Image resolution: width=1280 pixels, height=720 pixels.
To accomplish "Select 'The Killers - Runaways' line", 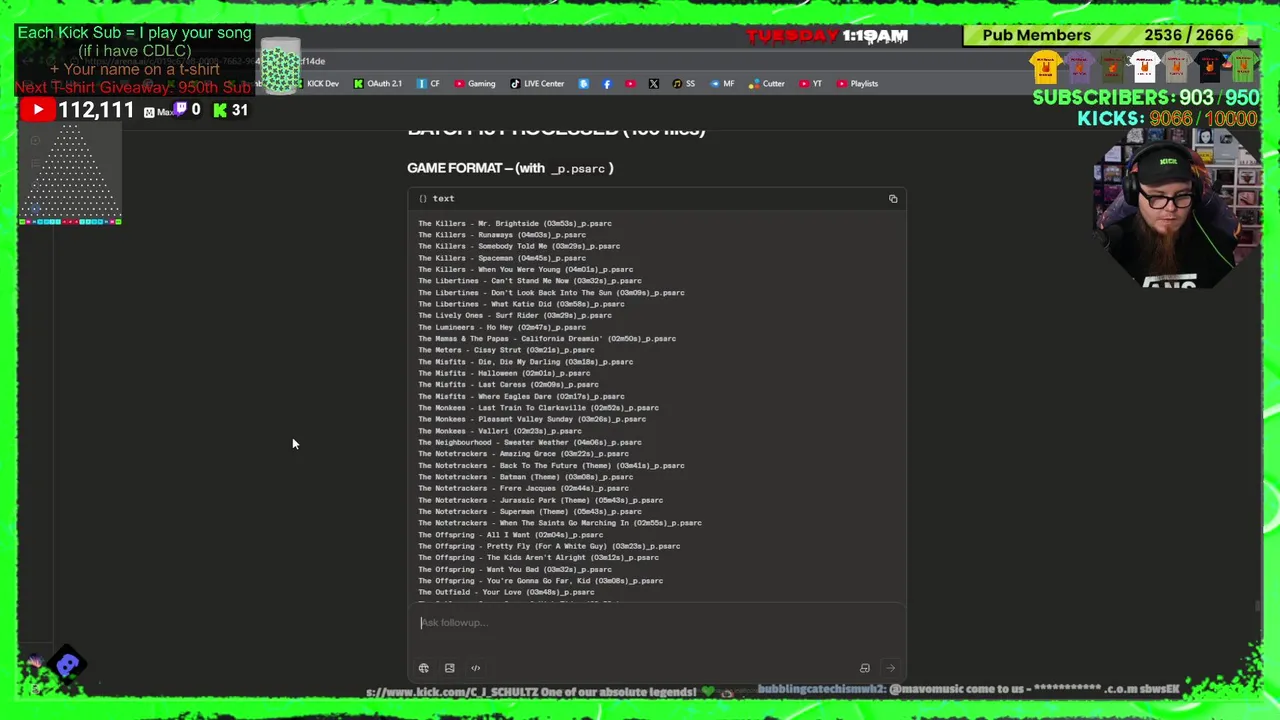I will pos(502,235).
